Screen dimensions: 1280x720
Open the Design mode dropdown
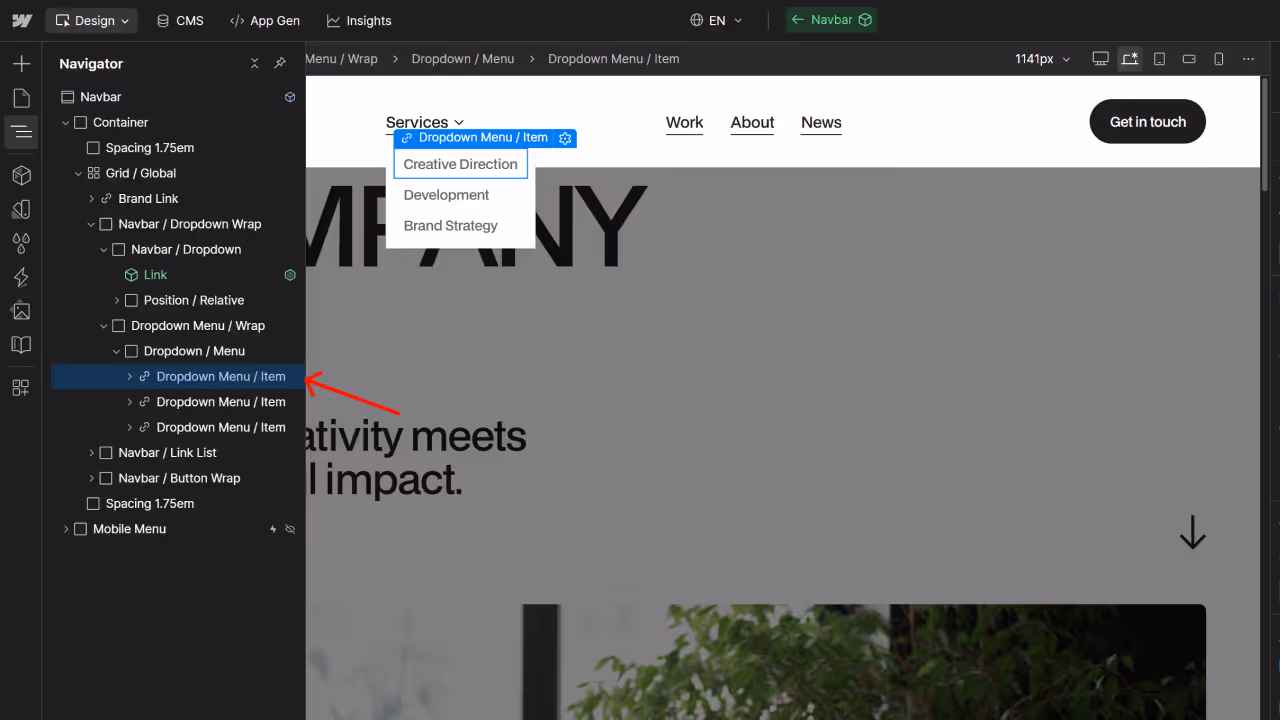coord(91,19)
